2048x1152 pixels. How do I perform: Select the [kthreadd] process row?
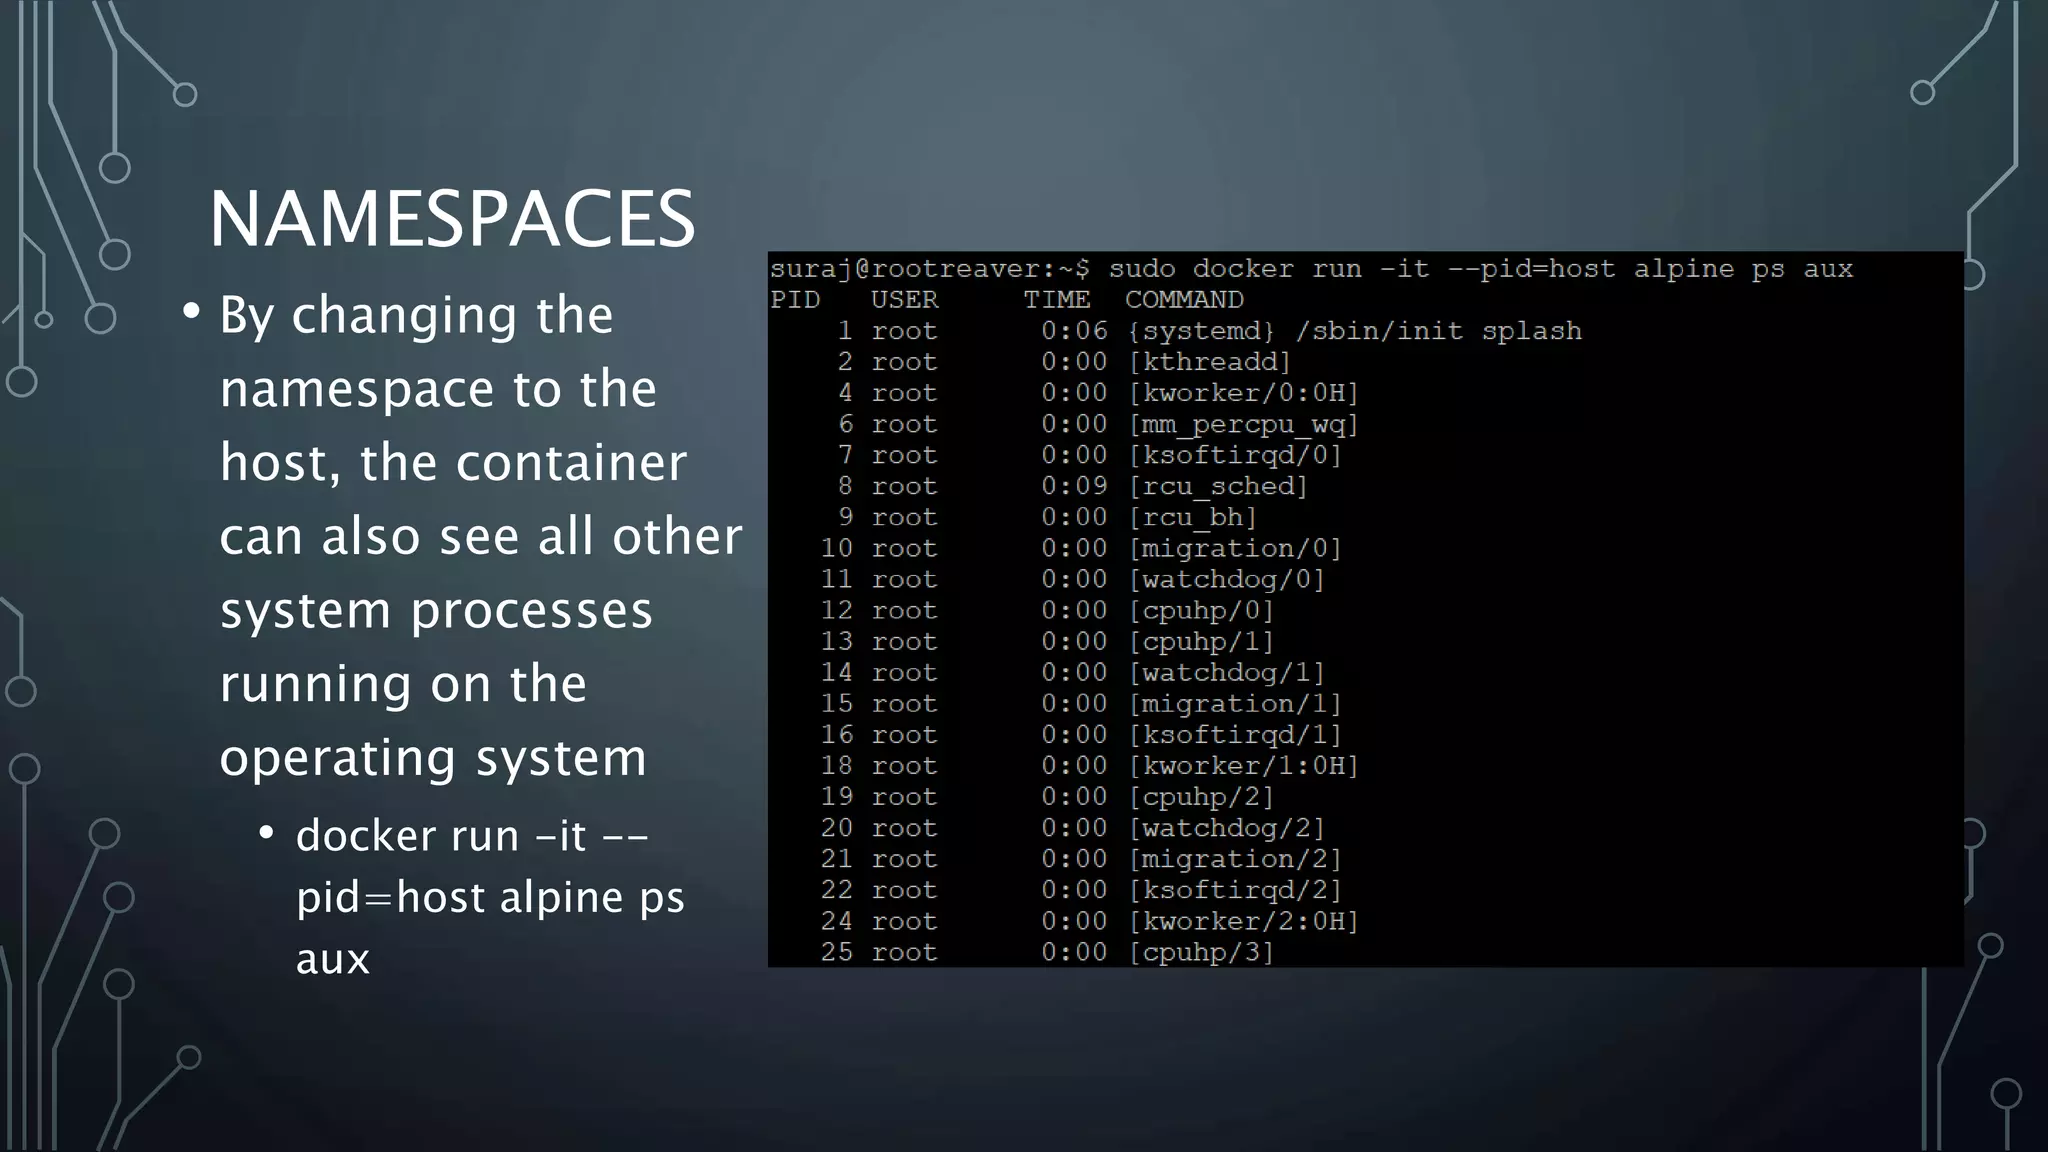click(1210, 362)
